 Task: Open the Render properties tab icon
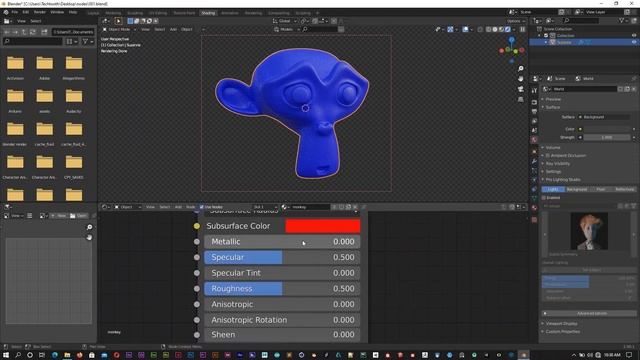tap(534, 102)
